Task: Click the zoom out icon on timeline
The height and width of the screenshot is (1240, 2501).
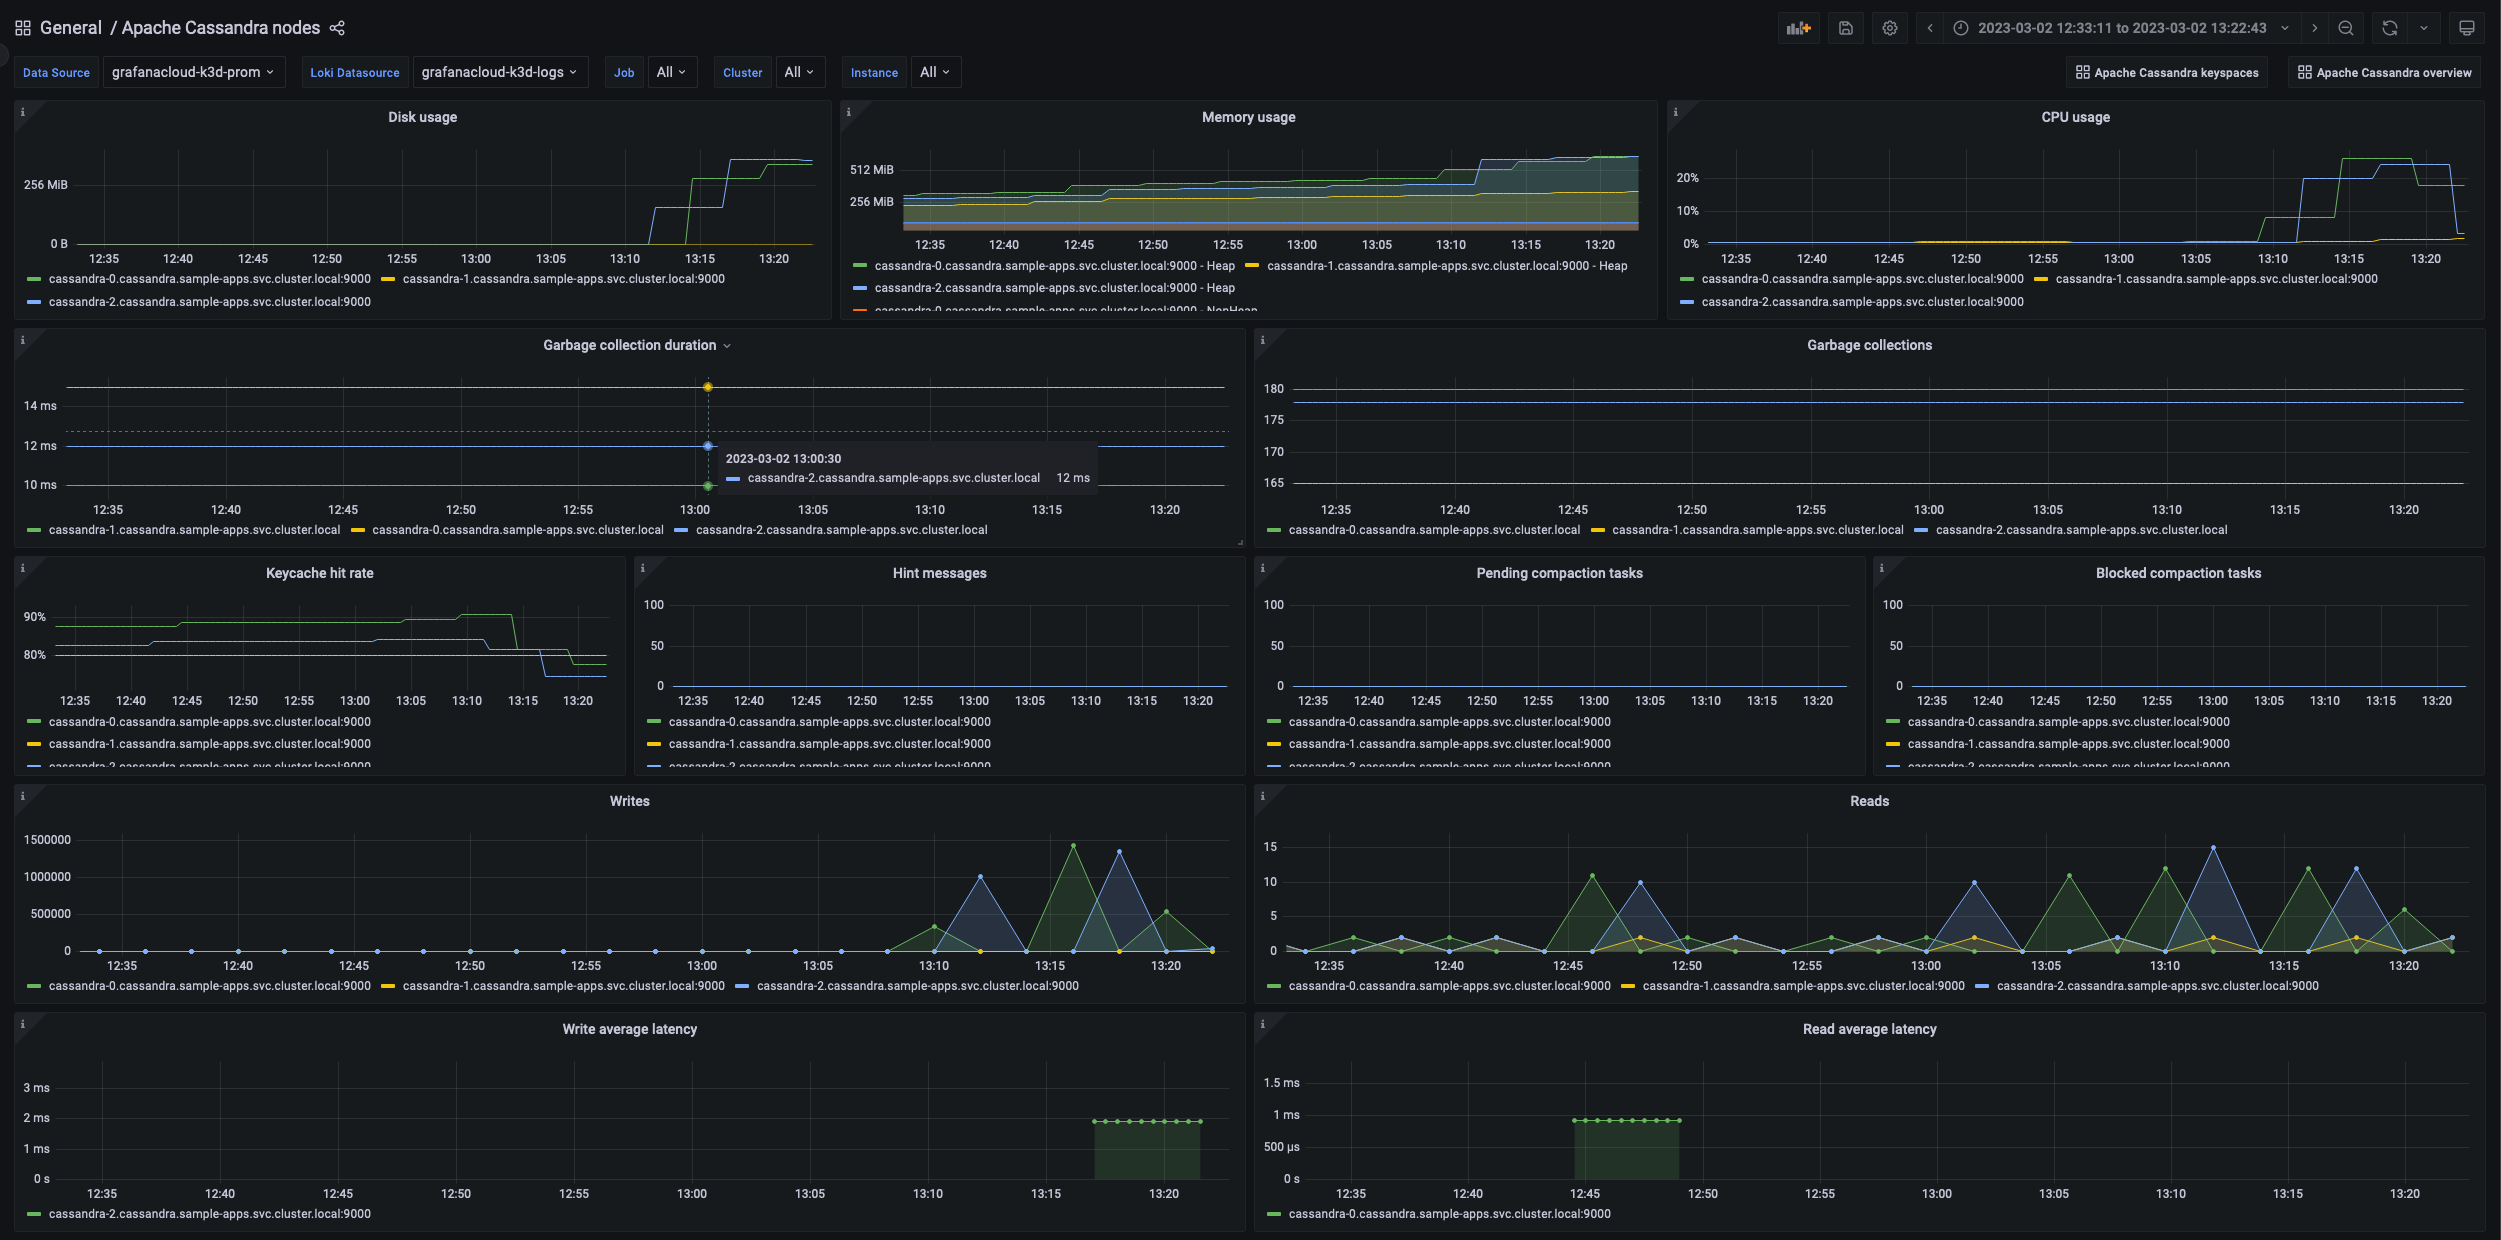Action: 2345,27
